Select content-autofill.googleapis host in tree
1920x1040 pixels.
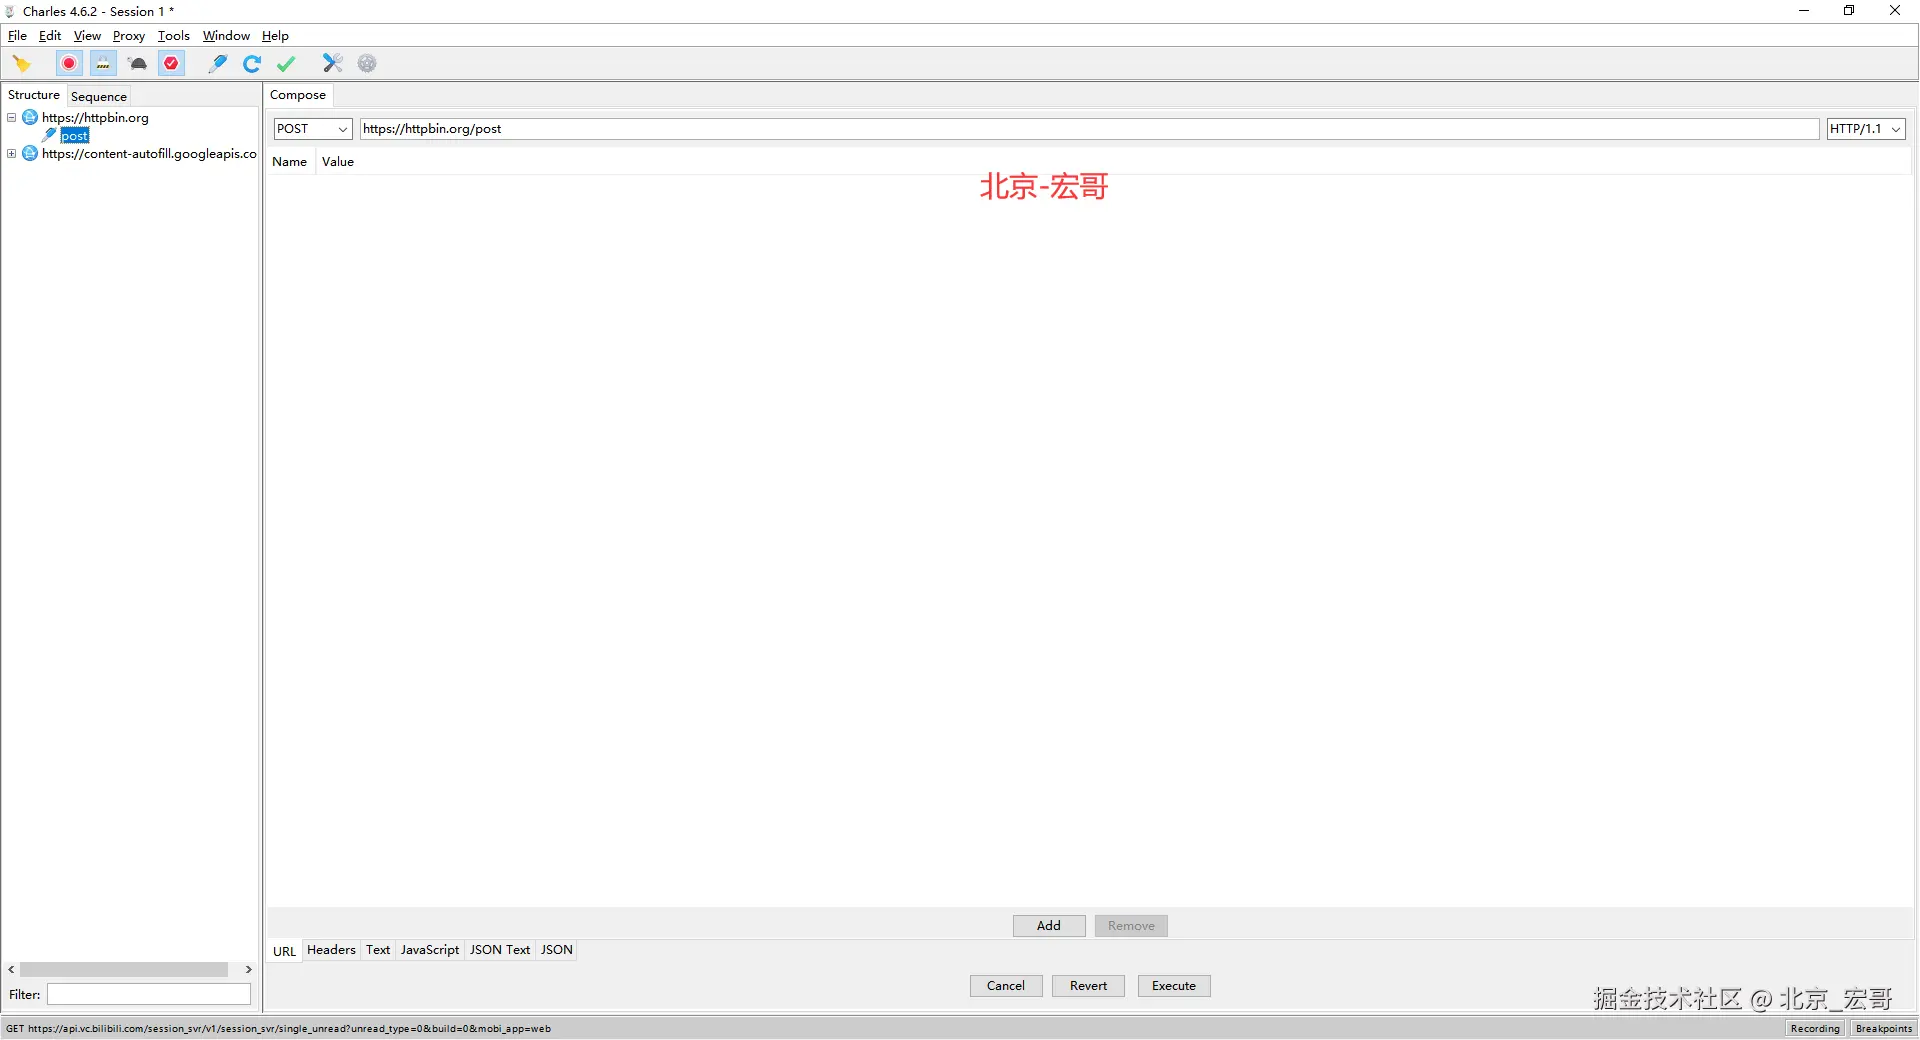pyautogui.click(x=149, y=154)
